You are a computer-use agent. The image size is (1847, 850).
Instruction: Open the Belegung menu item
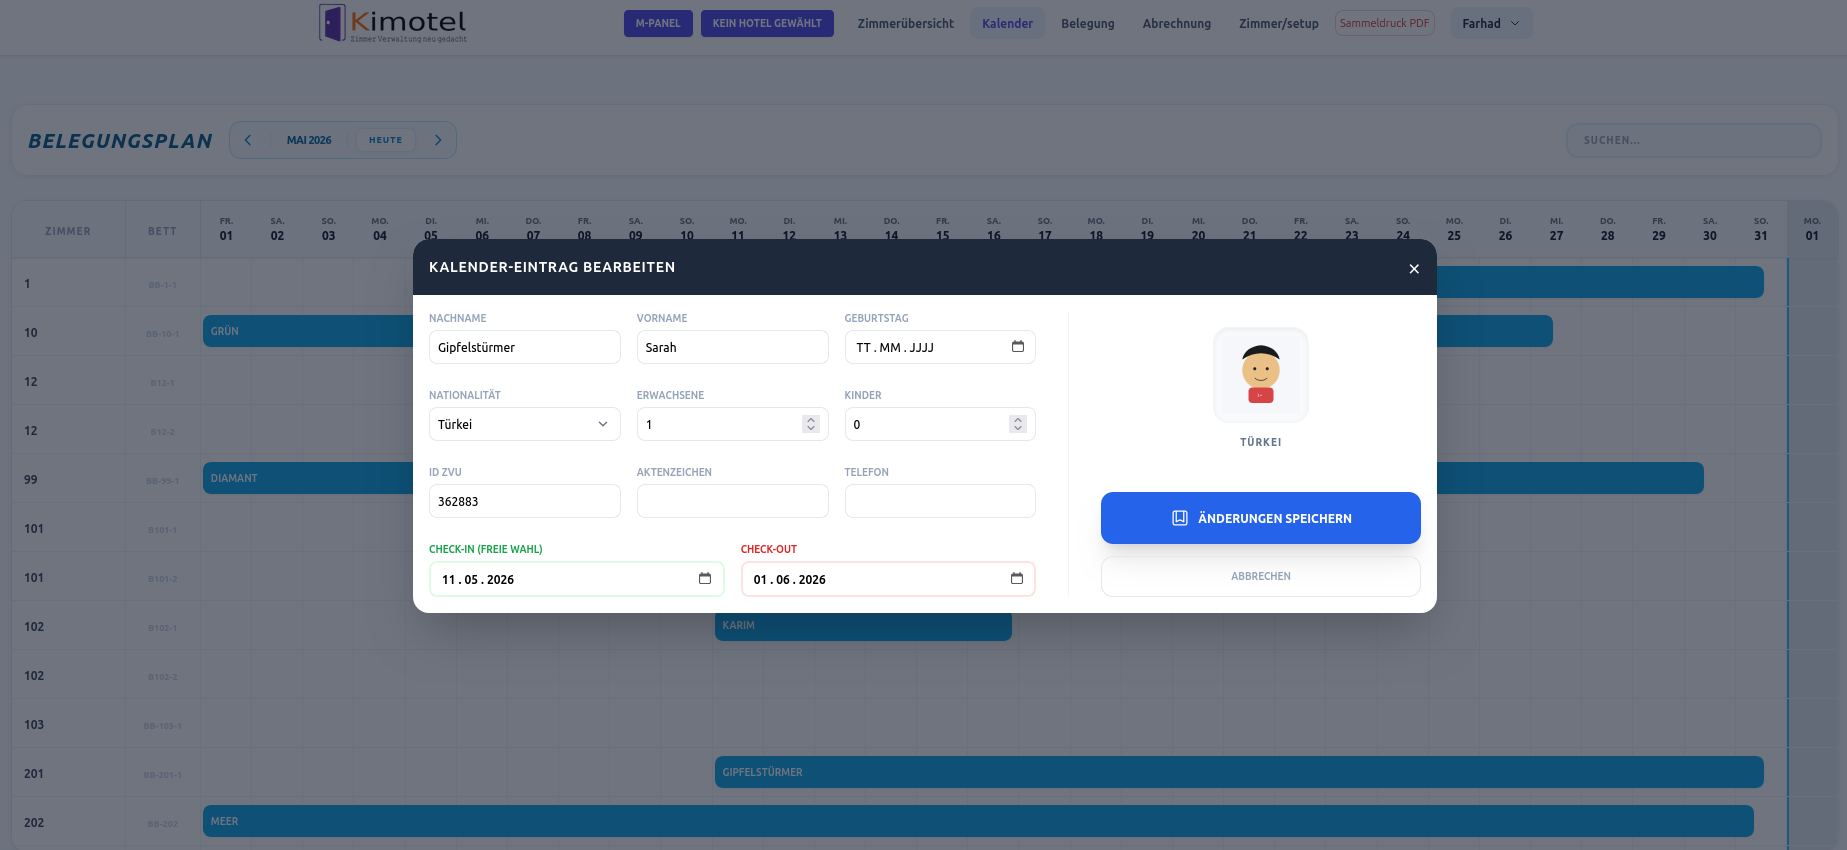[1088, 23]
